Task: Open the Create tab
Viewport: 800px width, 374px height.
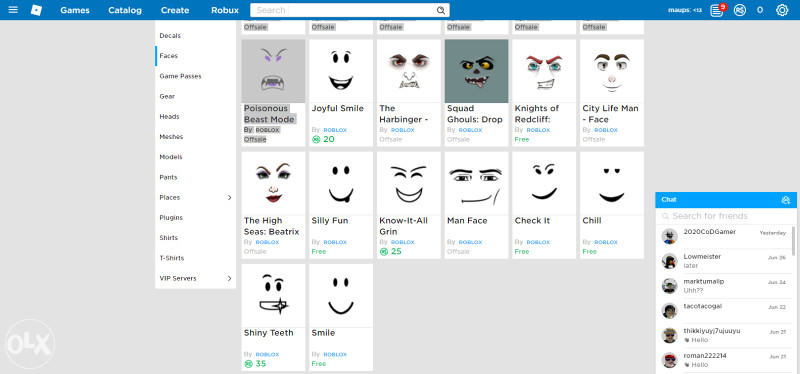Action: (175, 10)
